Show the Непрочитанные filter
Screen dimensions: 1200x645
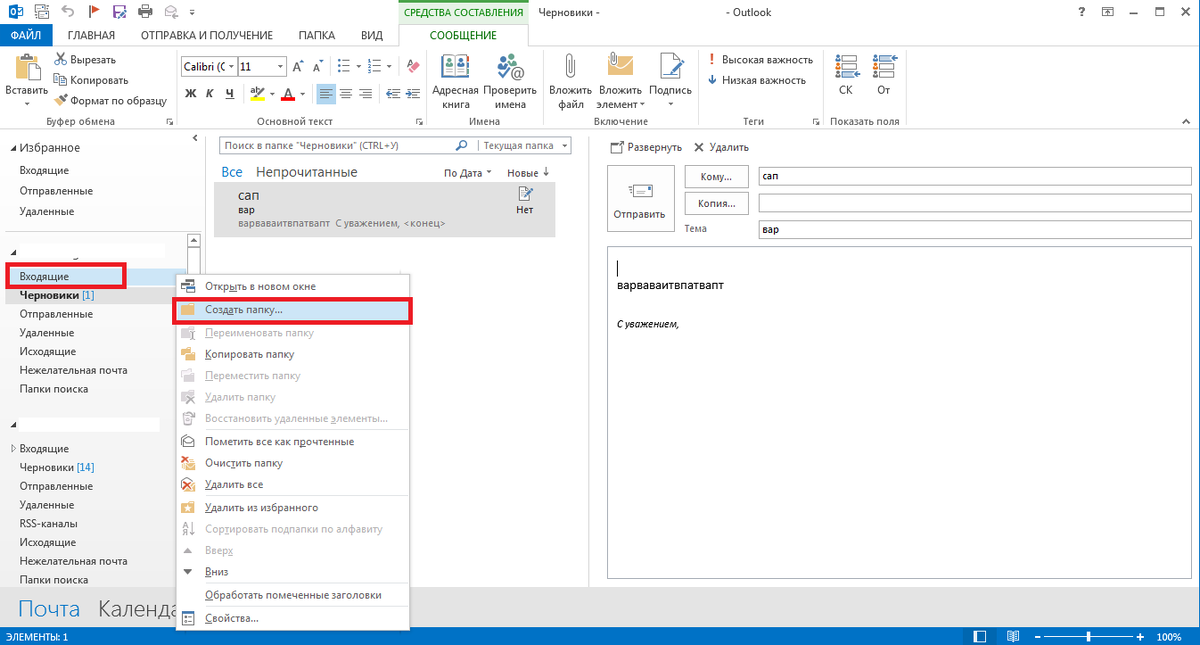click(x=307, y=172)
